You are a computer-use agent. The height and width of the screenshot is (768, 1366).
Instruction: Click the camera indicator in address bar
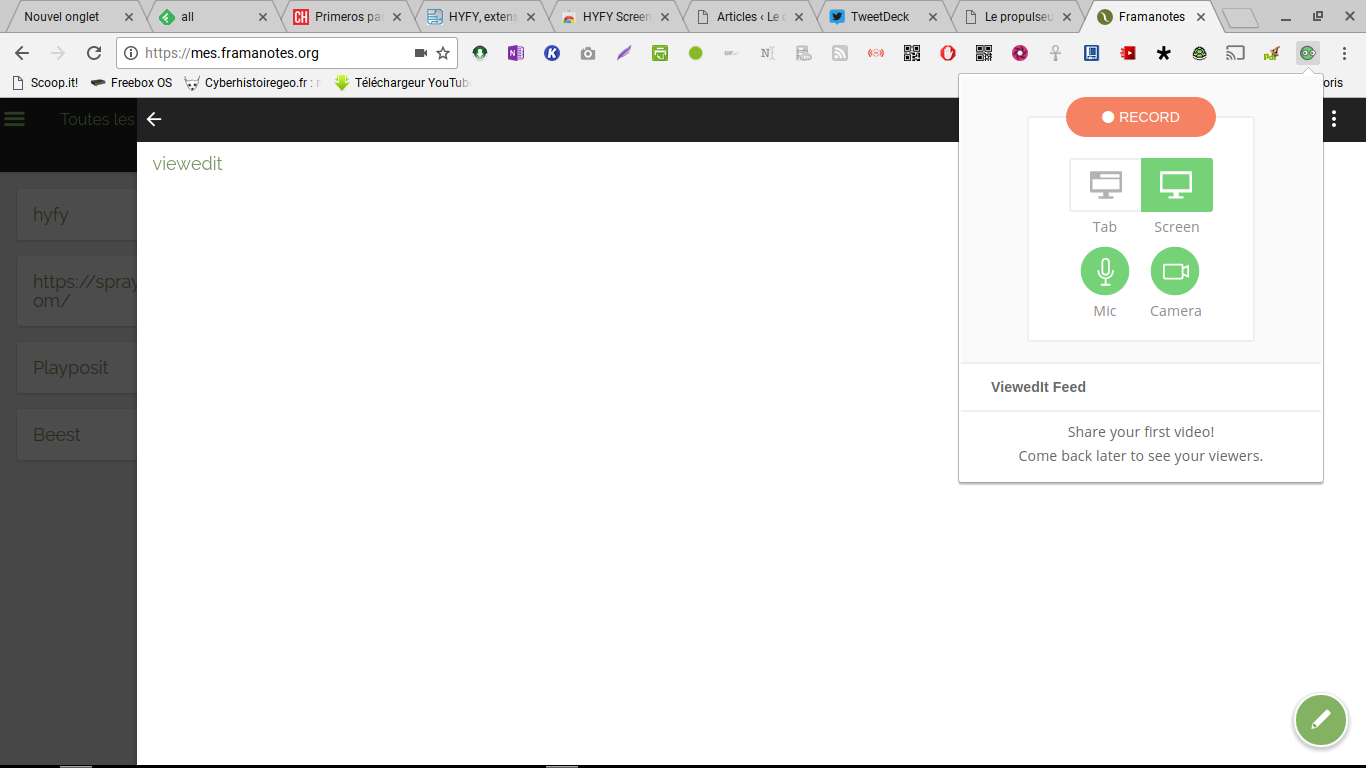coord(420,53)
